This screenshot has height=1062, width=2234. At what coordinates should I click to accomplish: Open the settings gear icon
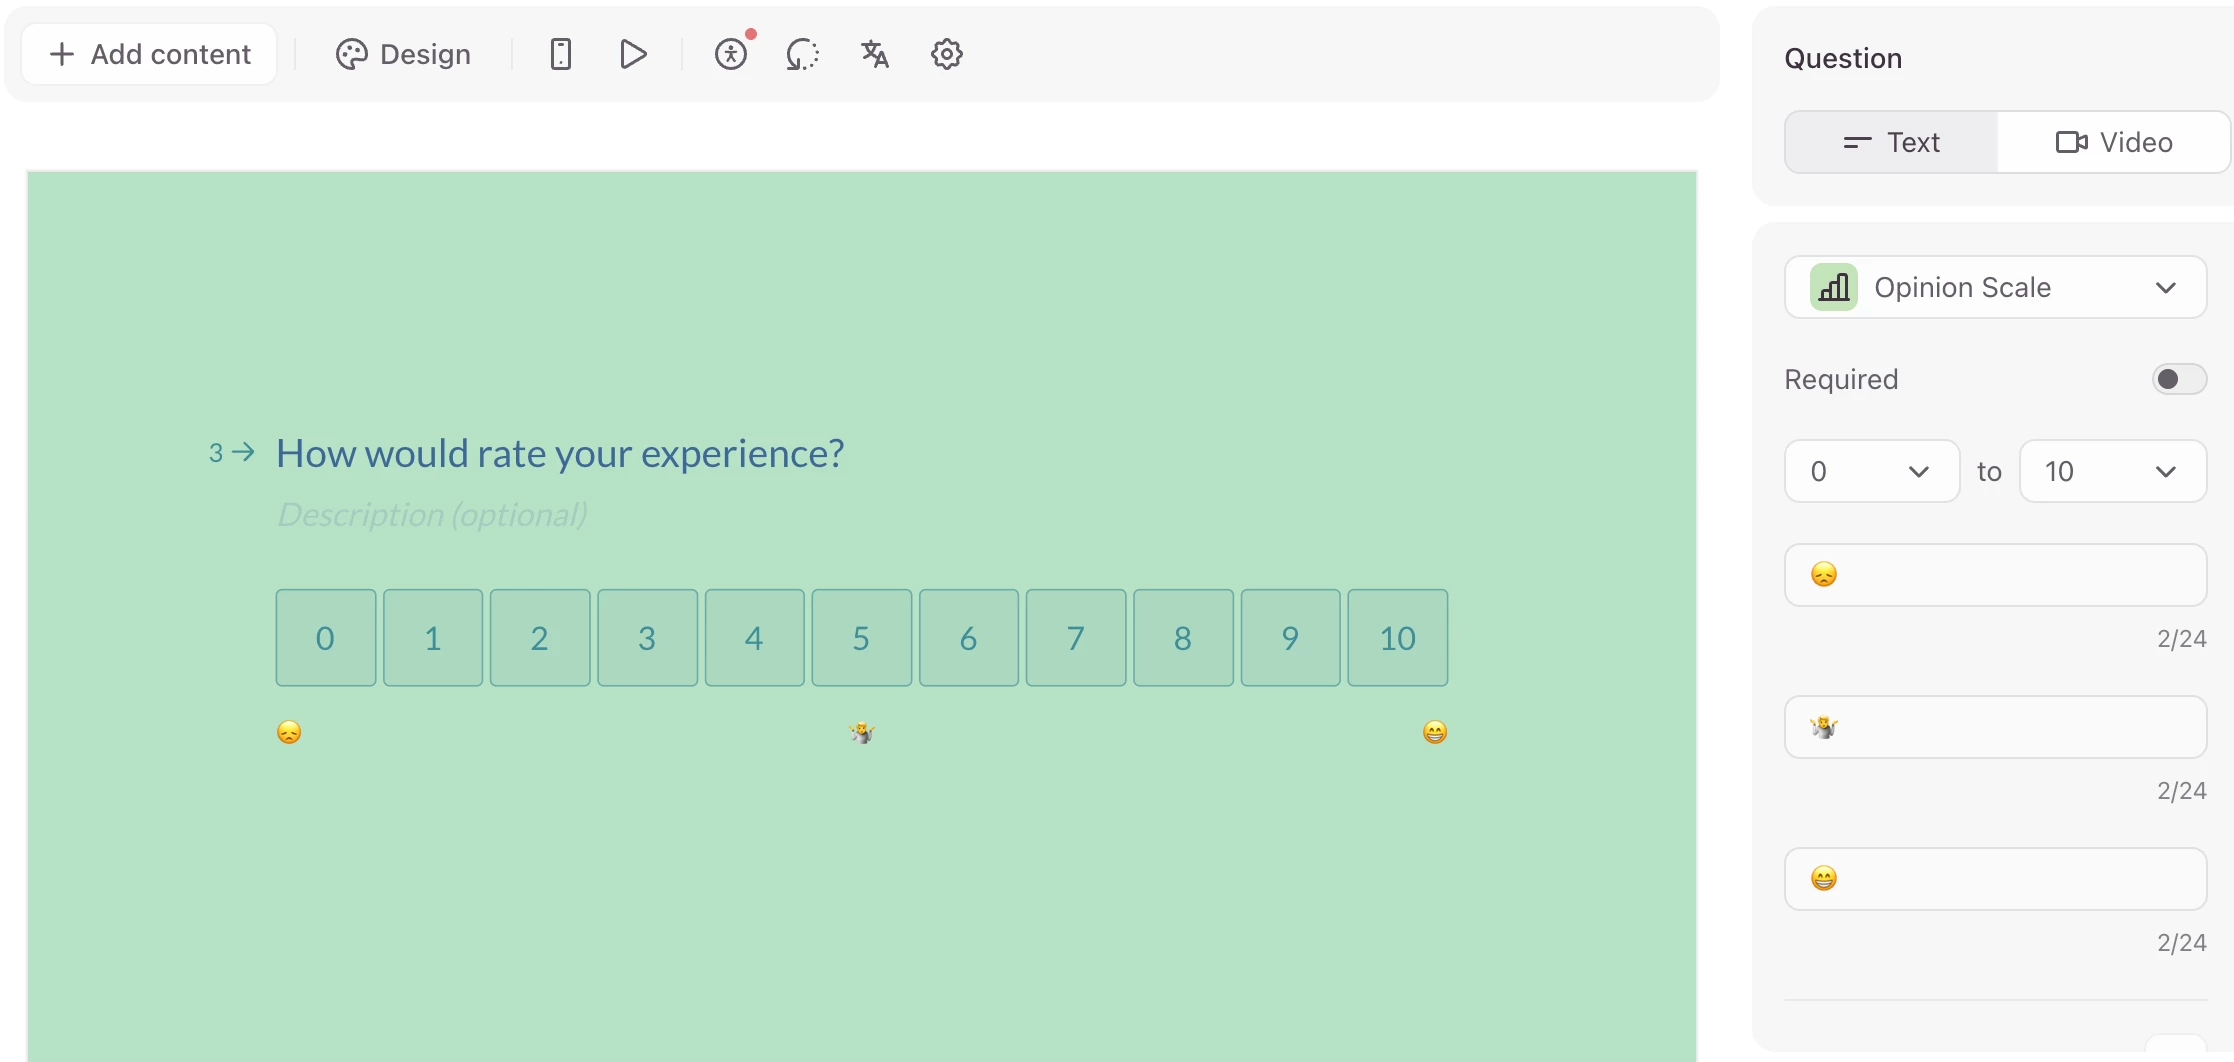(946, 54)
